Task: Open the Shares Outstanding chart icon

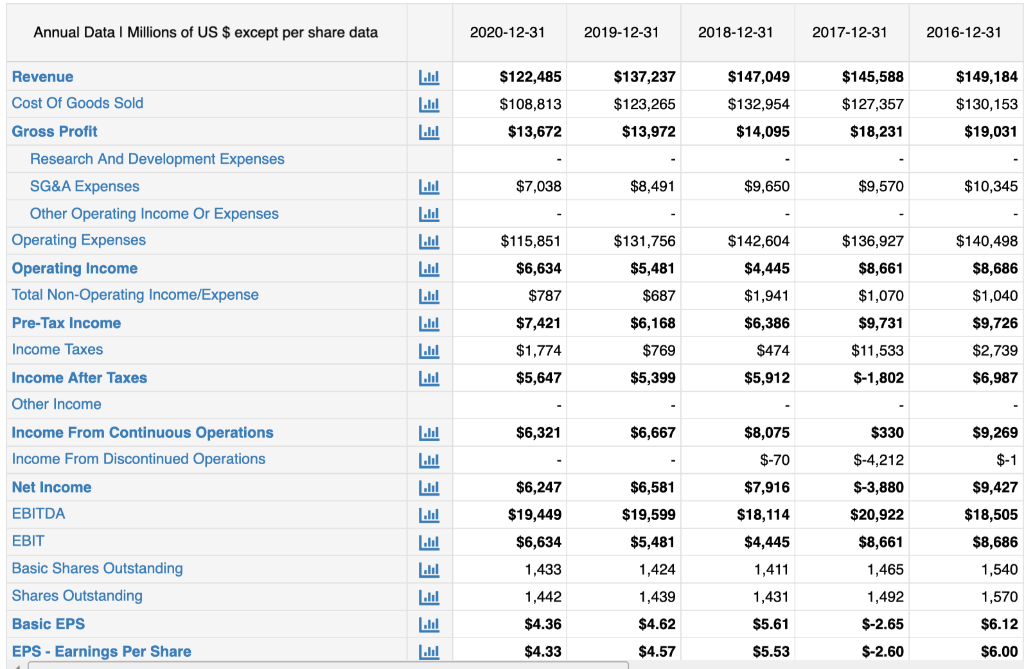Action: [x=429, y=596]
